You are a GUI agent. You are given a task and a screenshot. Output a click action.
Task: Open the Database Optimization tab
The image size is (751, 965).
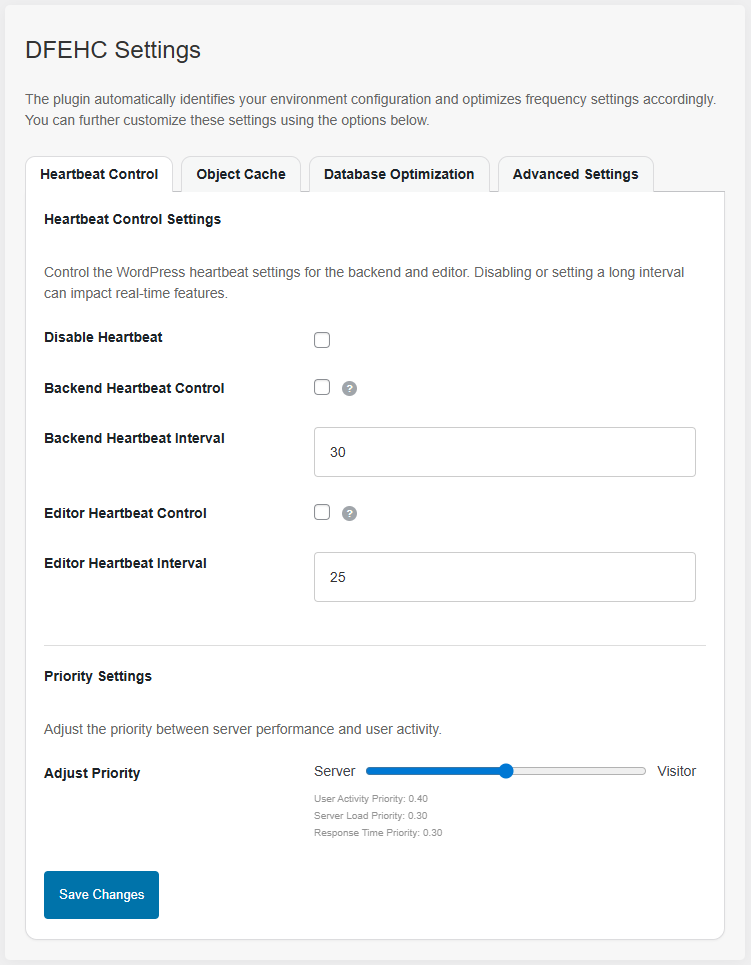click(399, 174)
